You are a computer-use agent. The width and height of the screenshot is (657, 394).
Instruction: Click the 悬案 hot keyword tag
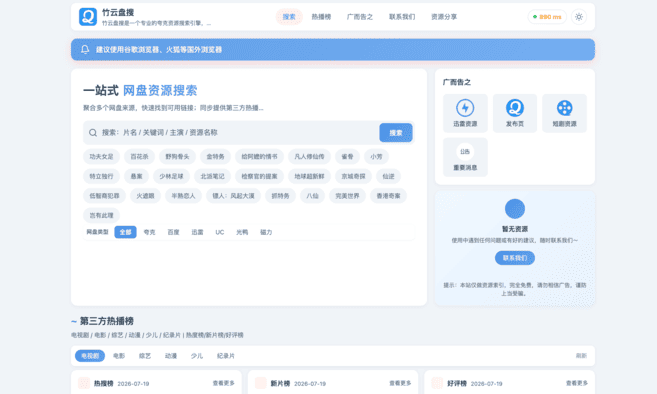click(137, 176)
